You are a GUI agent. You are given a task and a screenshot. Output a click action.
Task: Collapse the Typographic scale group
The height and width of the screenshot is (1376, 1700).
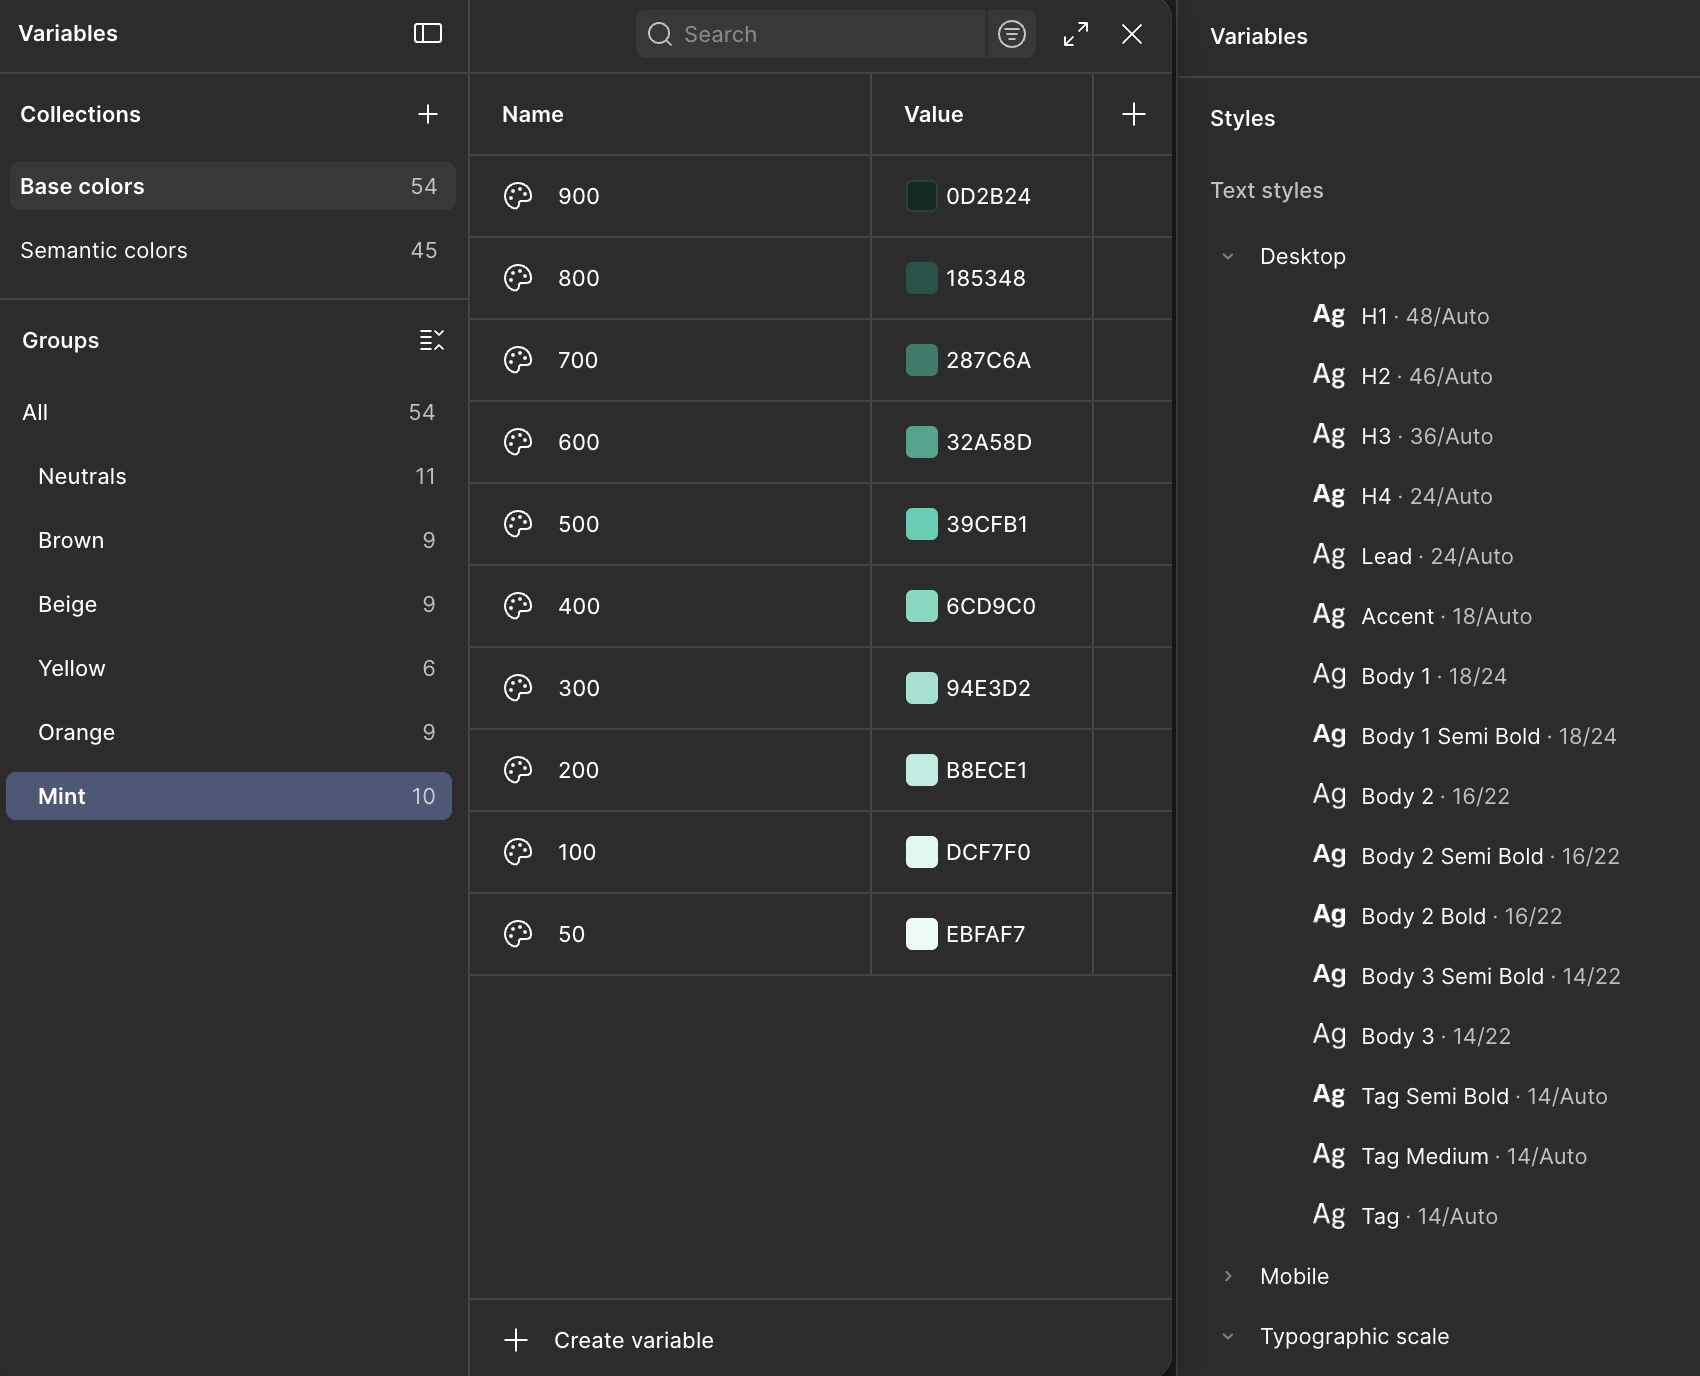click(1228, 1336)
